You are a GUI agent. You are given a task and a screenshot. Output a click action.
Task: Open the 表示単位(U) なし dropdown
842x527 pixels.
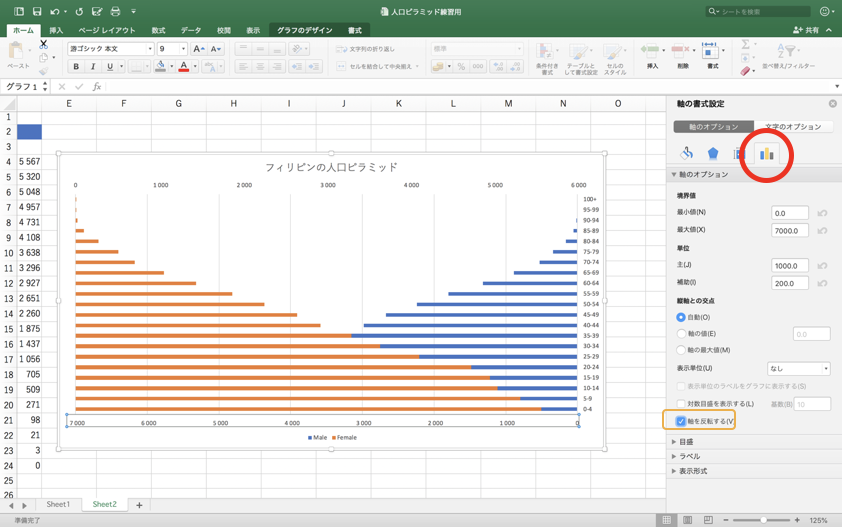pyautogui.click(x=799, y=369)
